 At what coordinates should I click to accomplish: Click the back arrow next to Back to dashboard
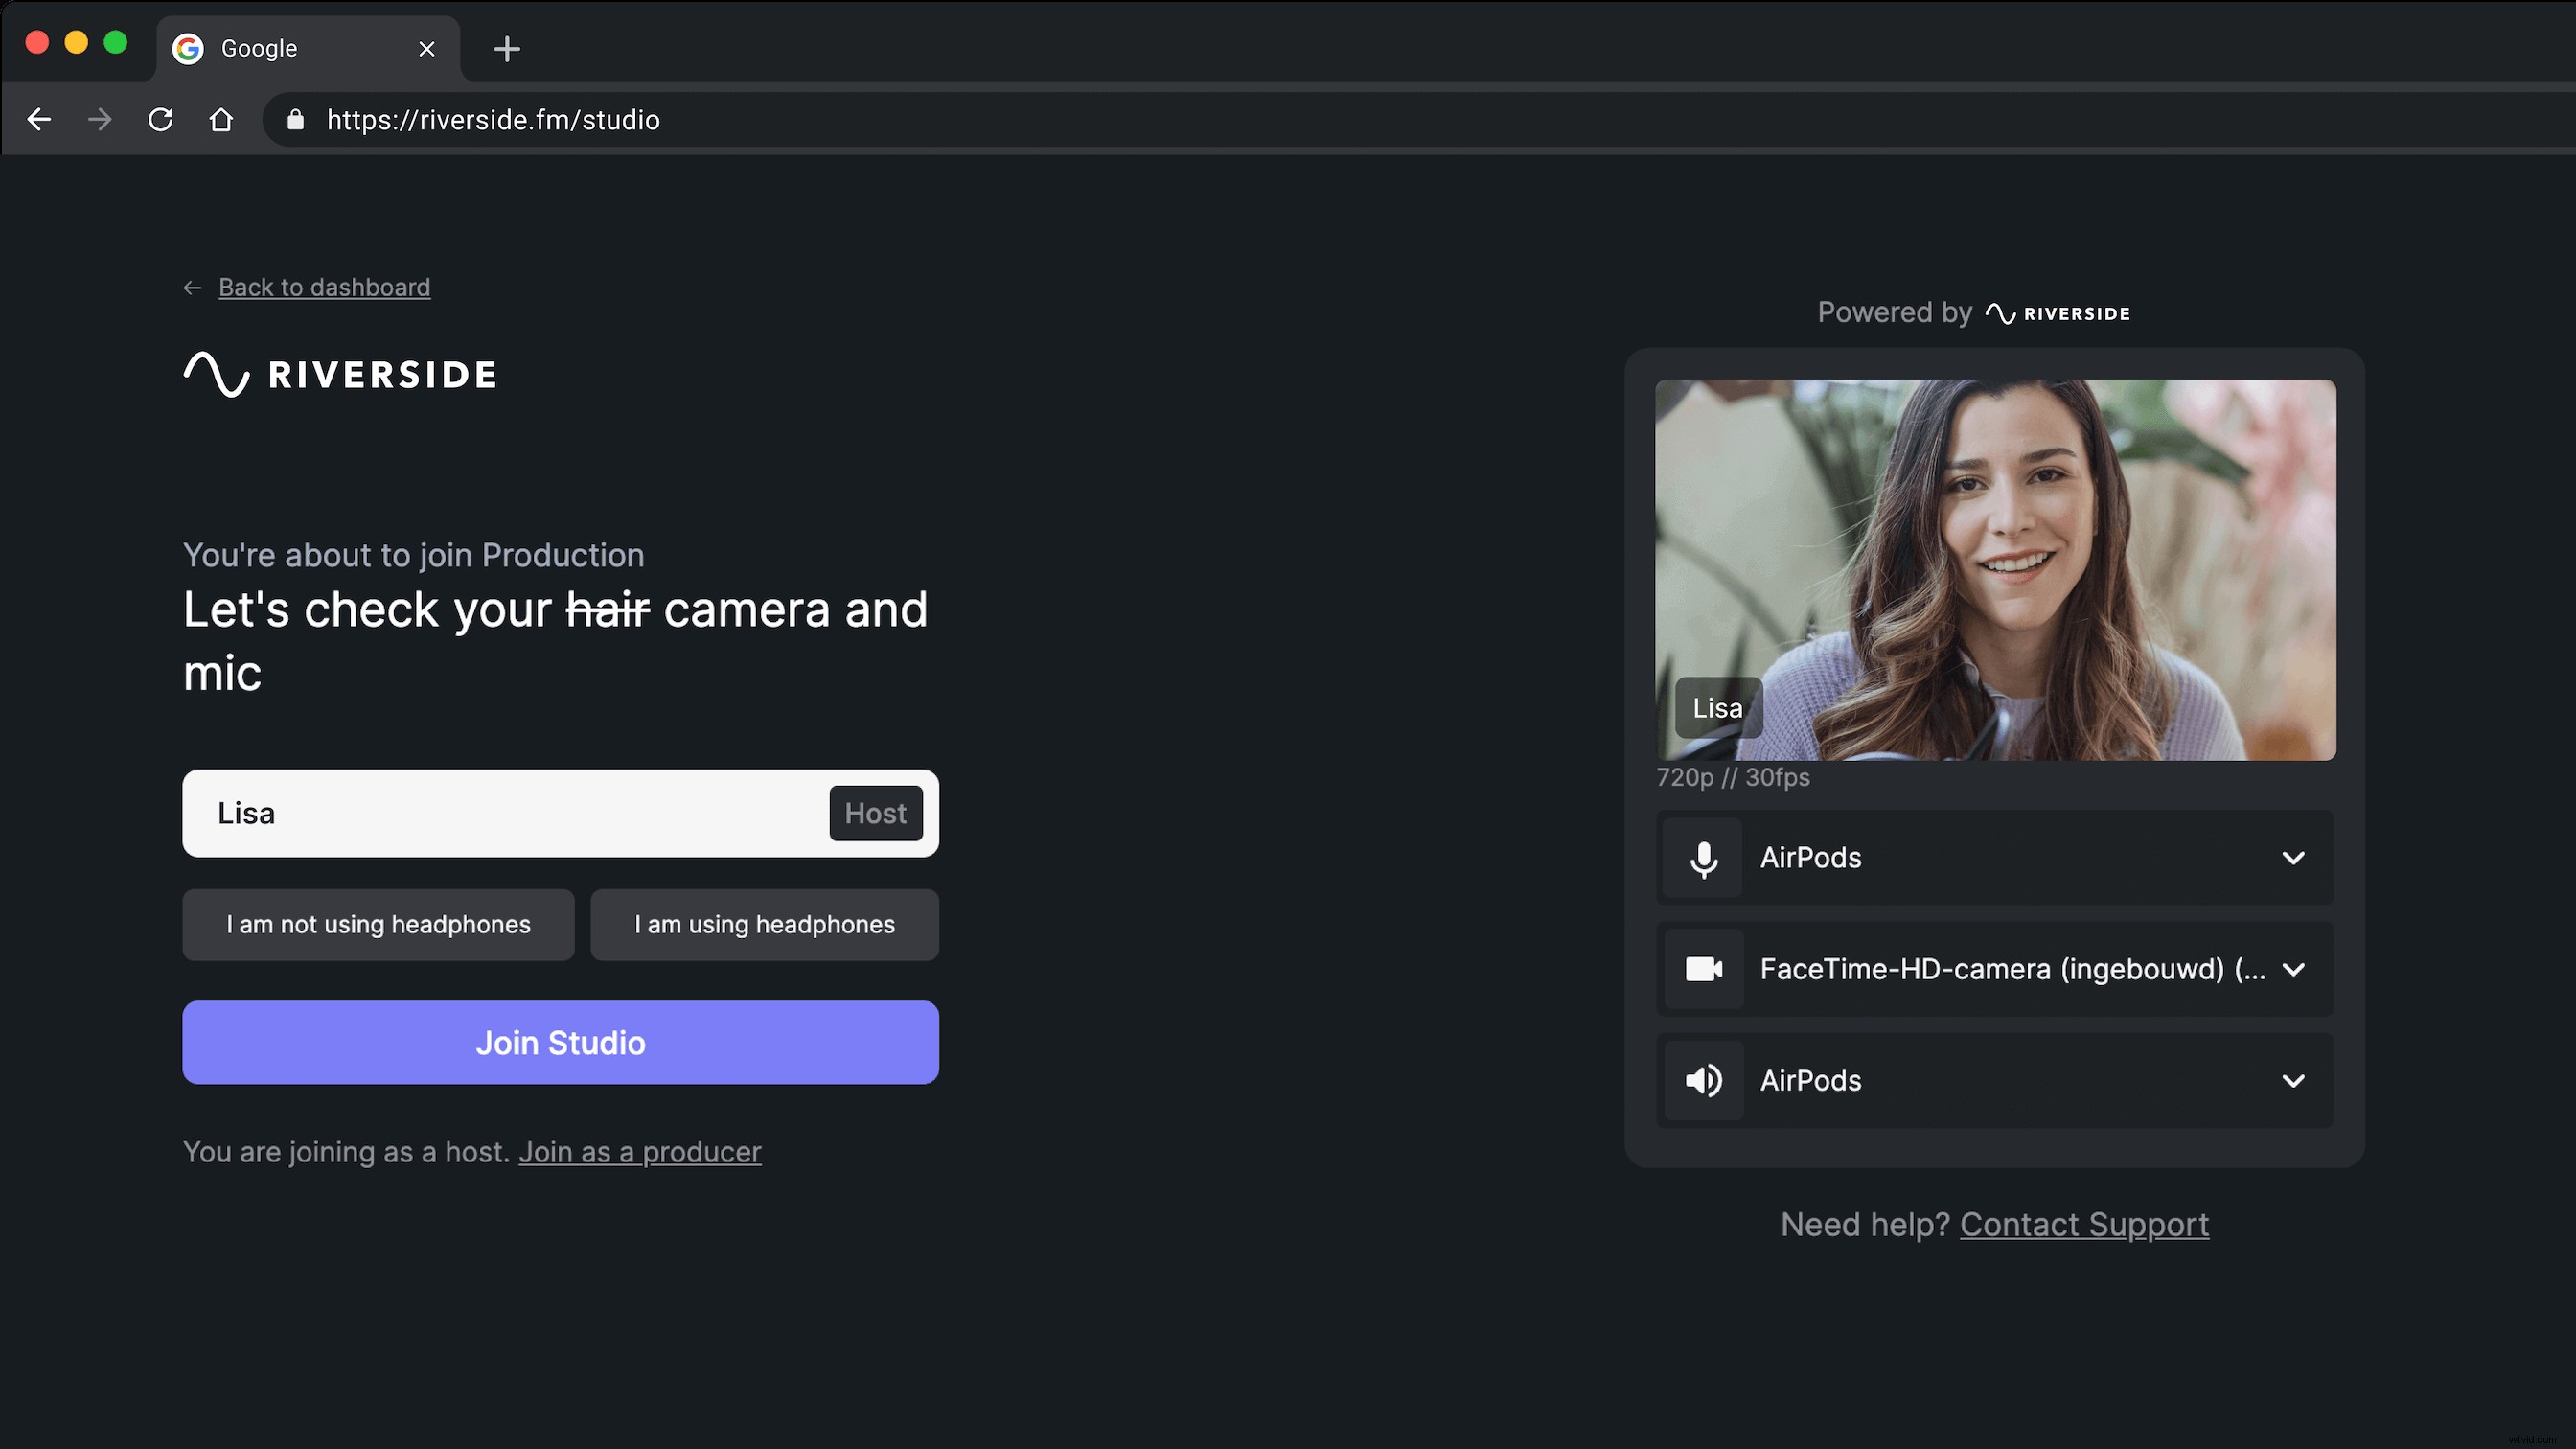coord(192,287)
